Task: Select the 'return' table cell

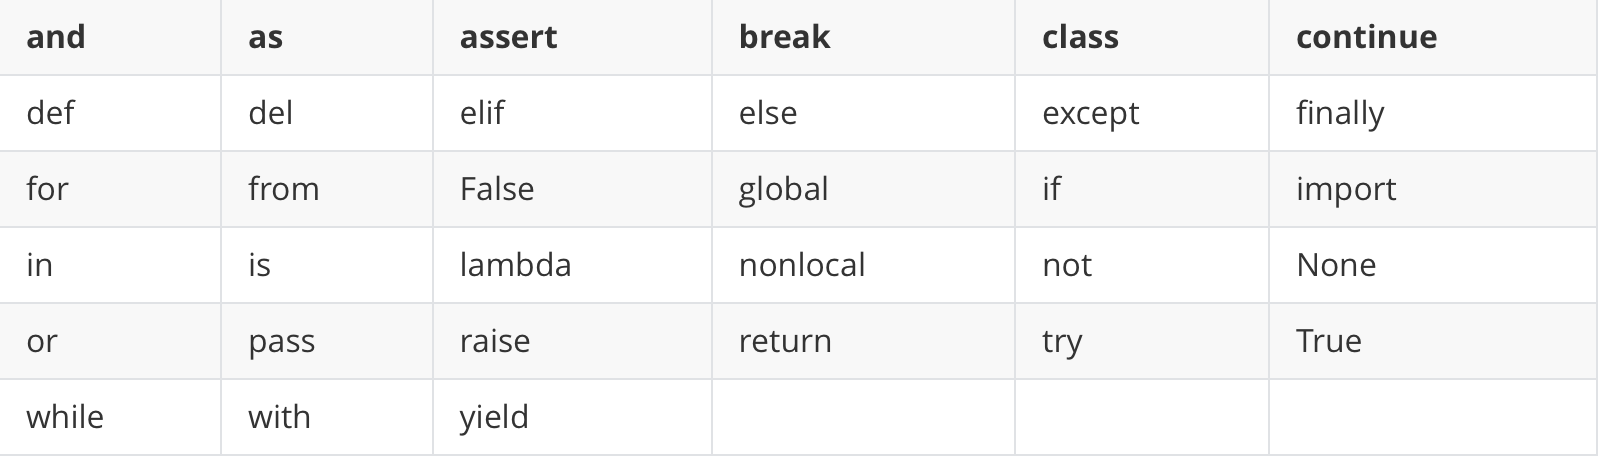Action: (863, 341)
